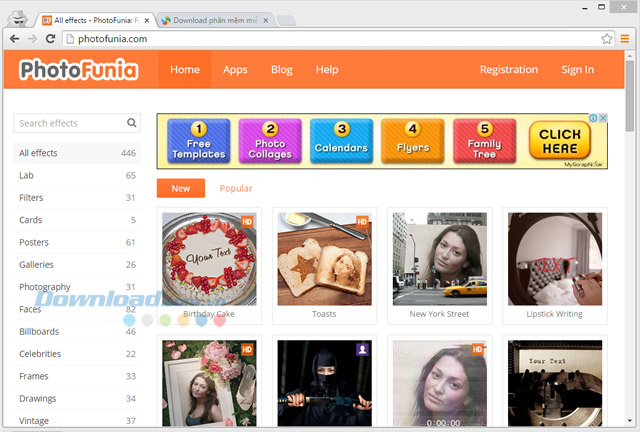Click the AdChoices info icon

point(593,118)
